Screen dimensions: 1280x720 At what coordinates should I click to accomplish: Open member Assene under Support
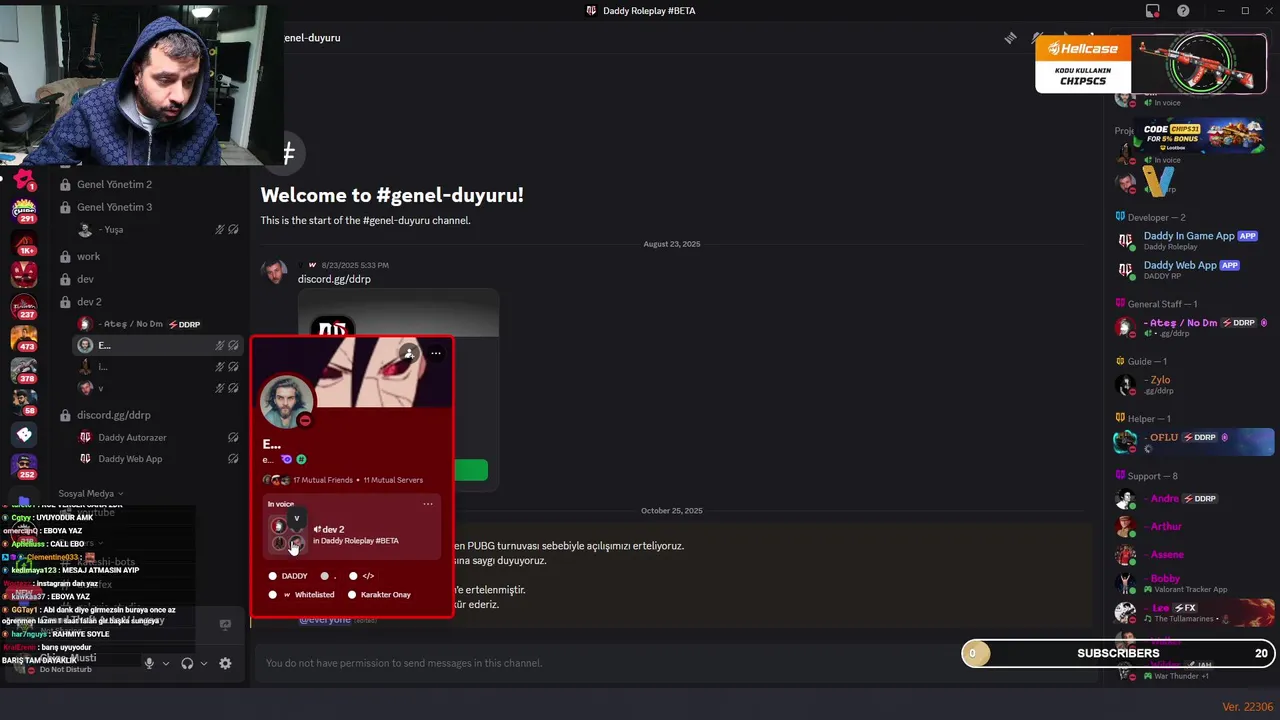click(1192, 554)
